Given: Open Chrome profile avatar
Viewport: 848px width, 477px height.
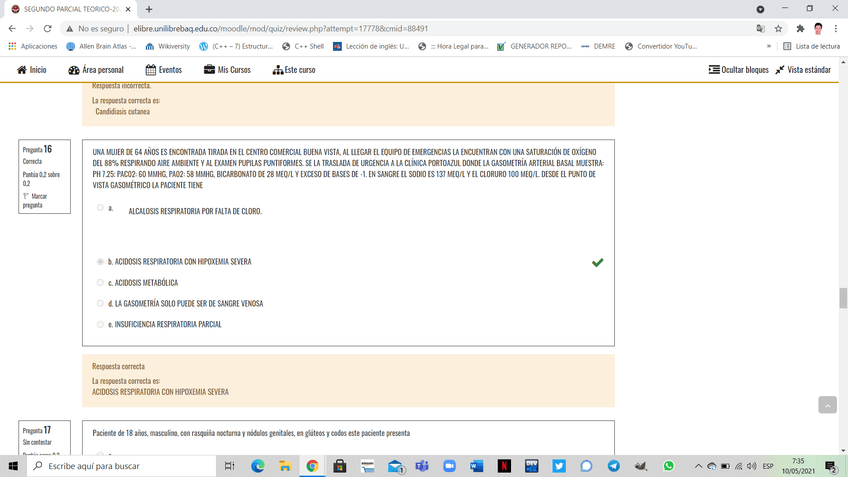Looking at the screenshot, I should (818, 29).
